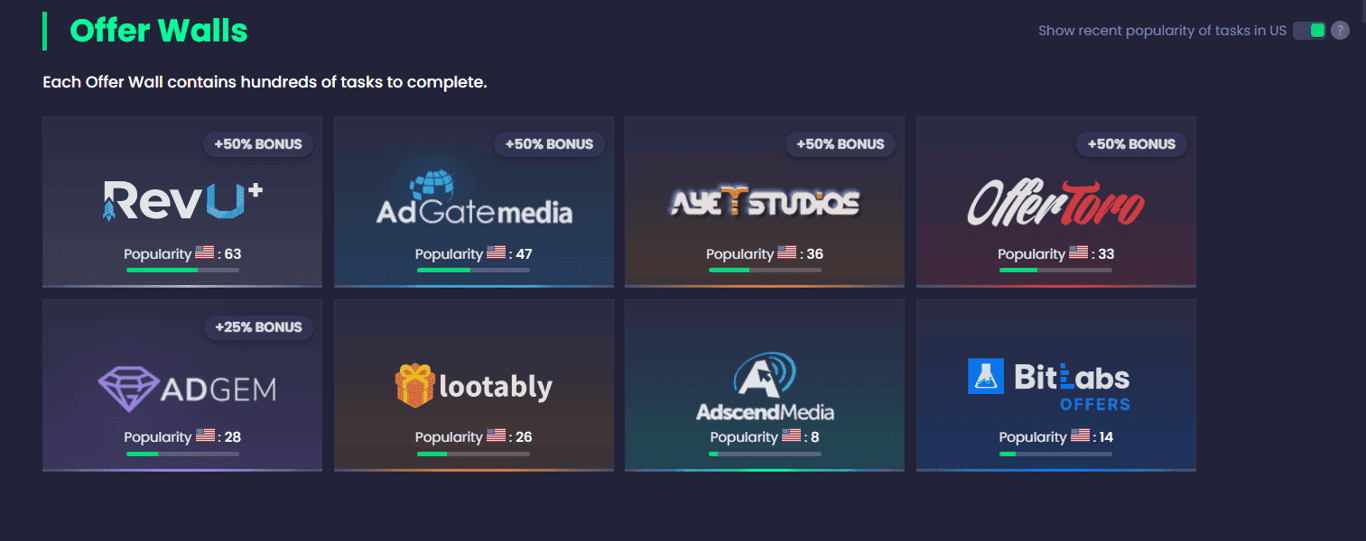Click the +50% BONUS badge on OfferToro
This screenshot has height=541, width=1366.
tap(1132, 144)
